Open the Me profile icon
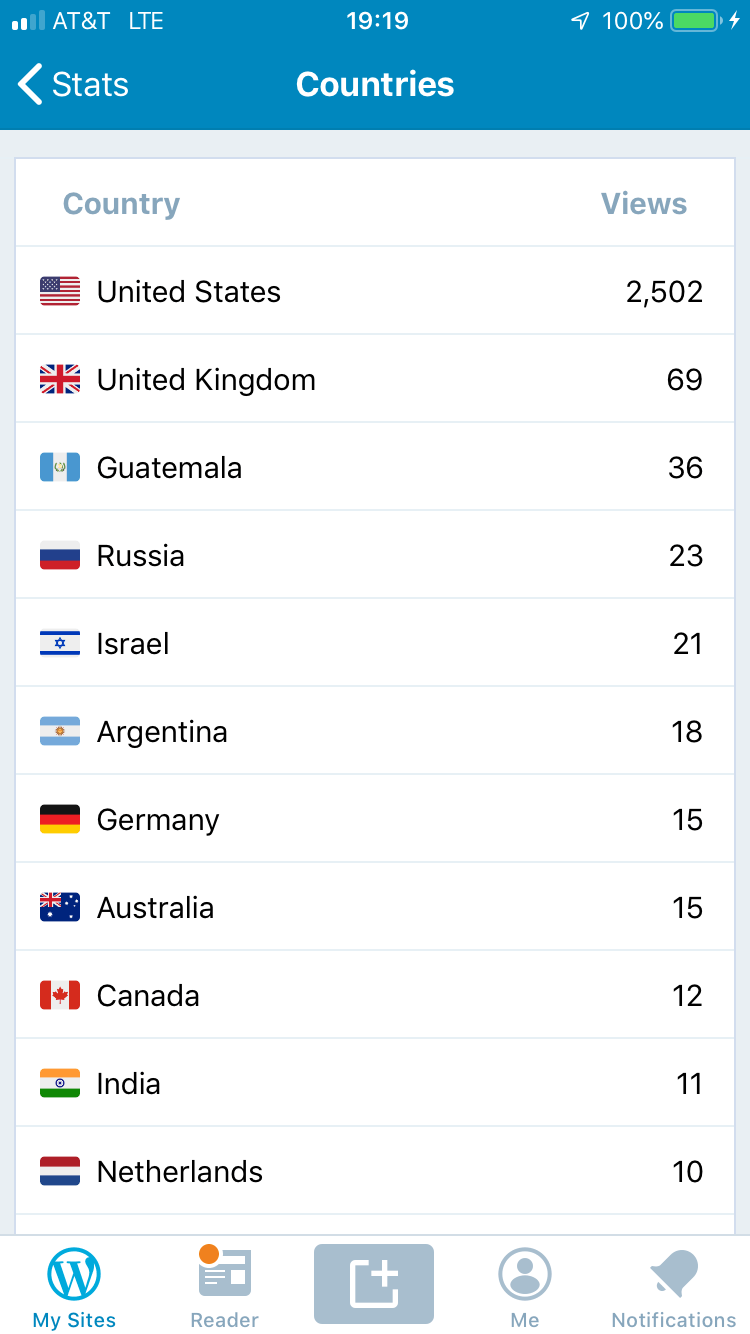 tap(525, 1287)
